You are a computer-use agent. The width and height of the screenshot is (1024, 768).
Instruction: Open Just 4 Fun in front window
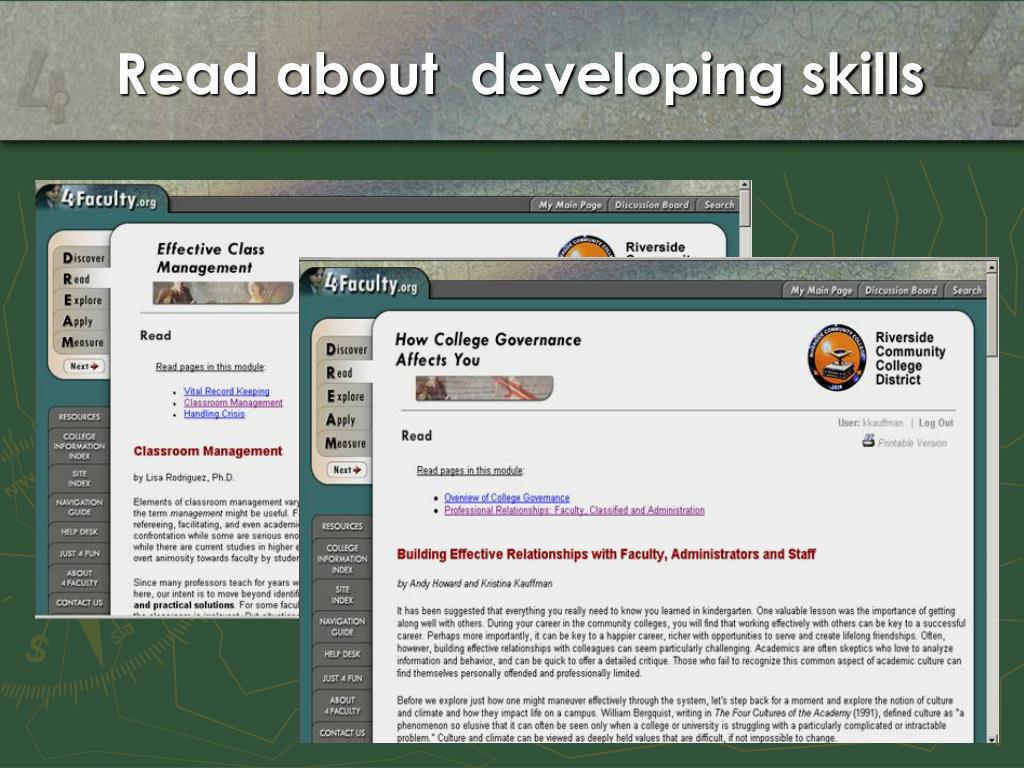click(342, 679)
